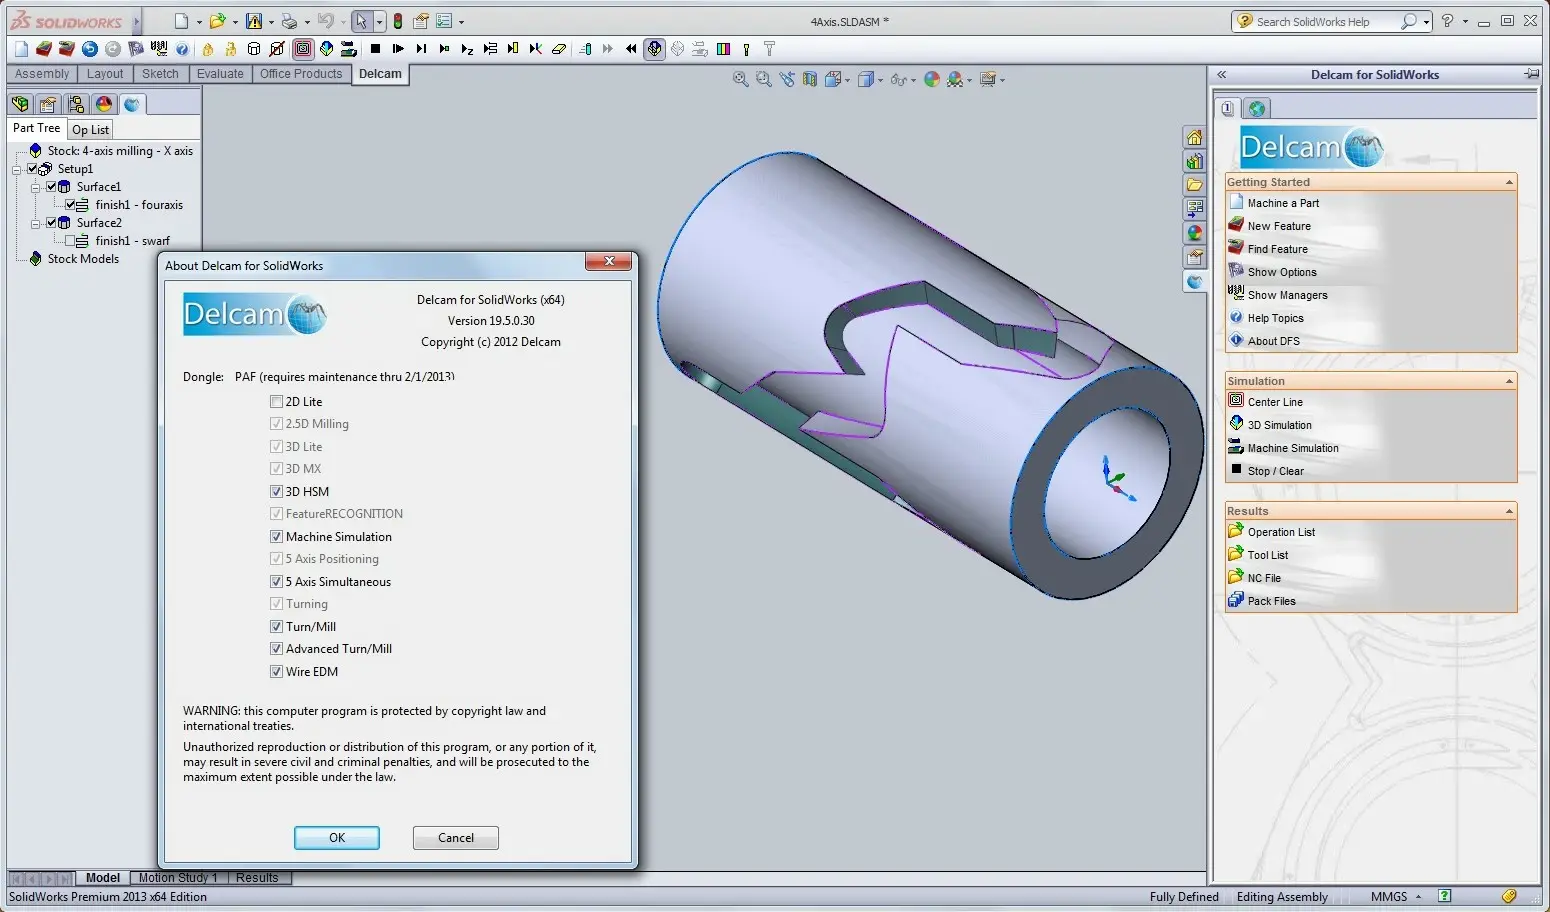Switch to the Sketch tab
The image size is (1550, 912).
[x=160, y=74]
